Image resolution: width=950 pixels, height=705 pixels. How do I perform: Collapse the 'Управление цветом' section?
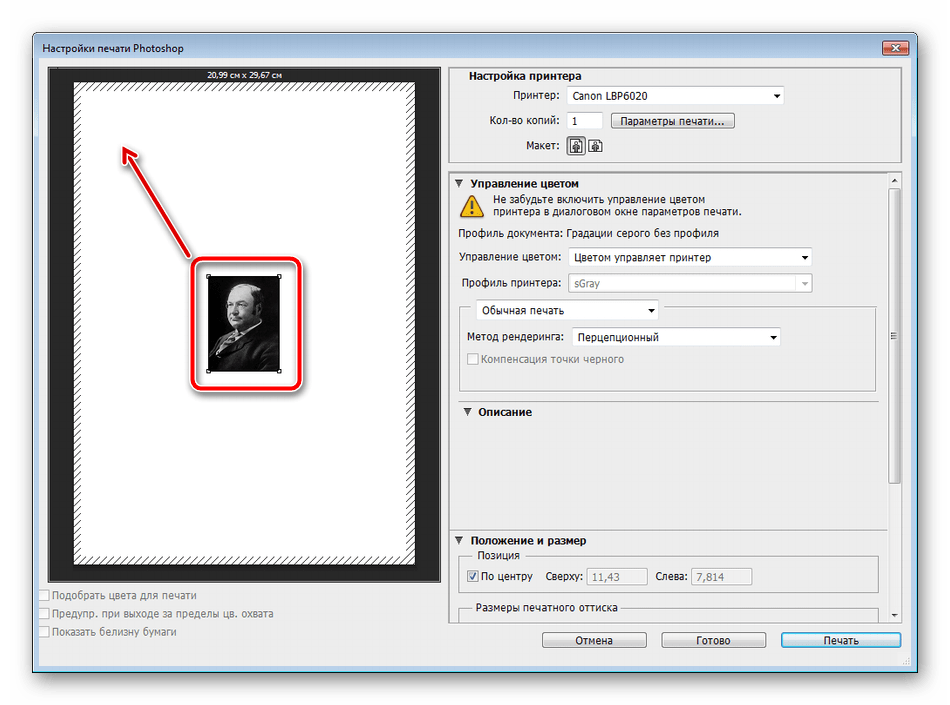tap(460, 183)
